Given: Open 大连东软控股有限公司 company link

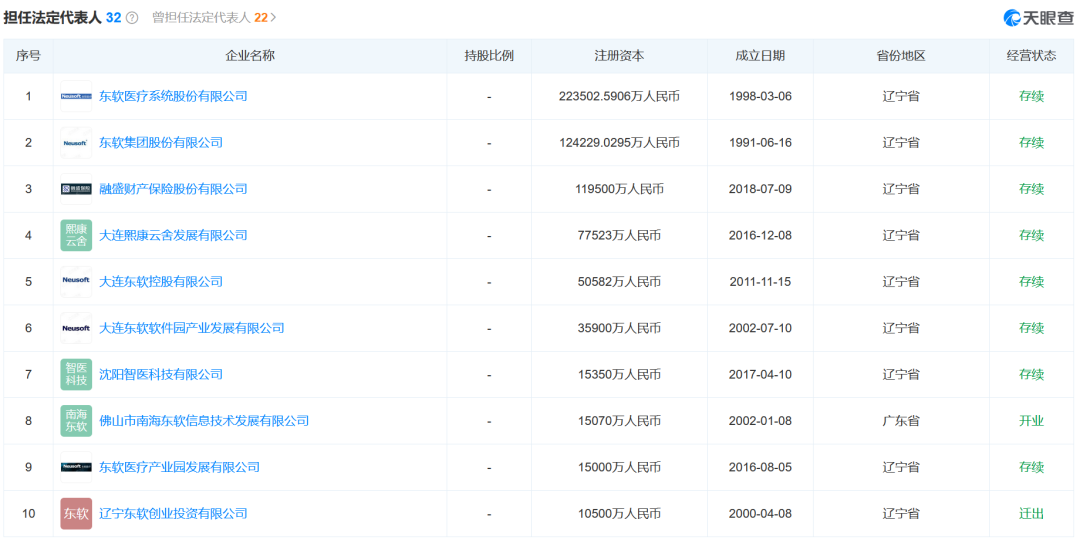Looking at the screenshot, I should 160,281.
